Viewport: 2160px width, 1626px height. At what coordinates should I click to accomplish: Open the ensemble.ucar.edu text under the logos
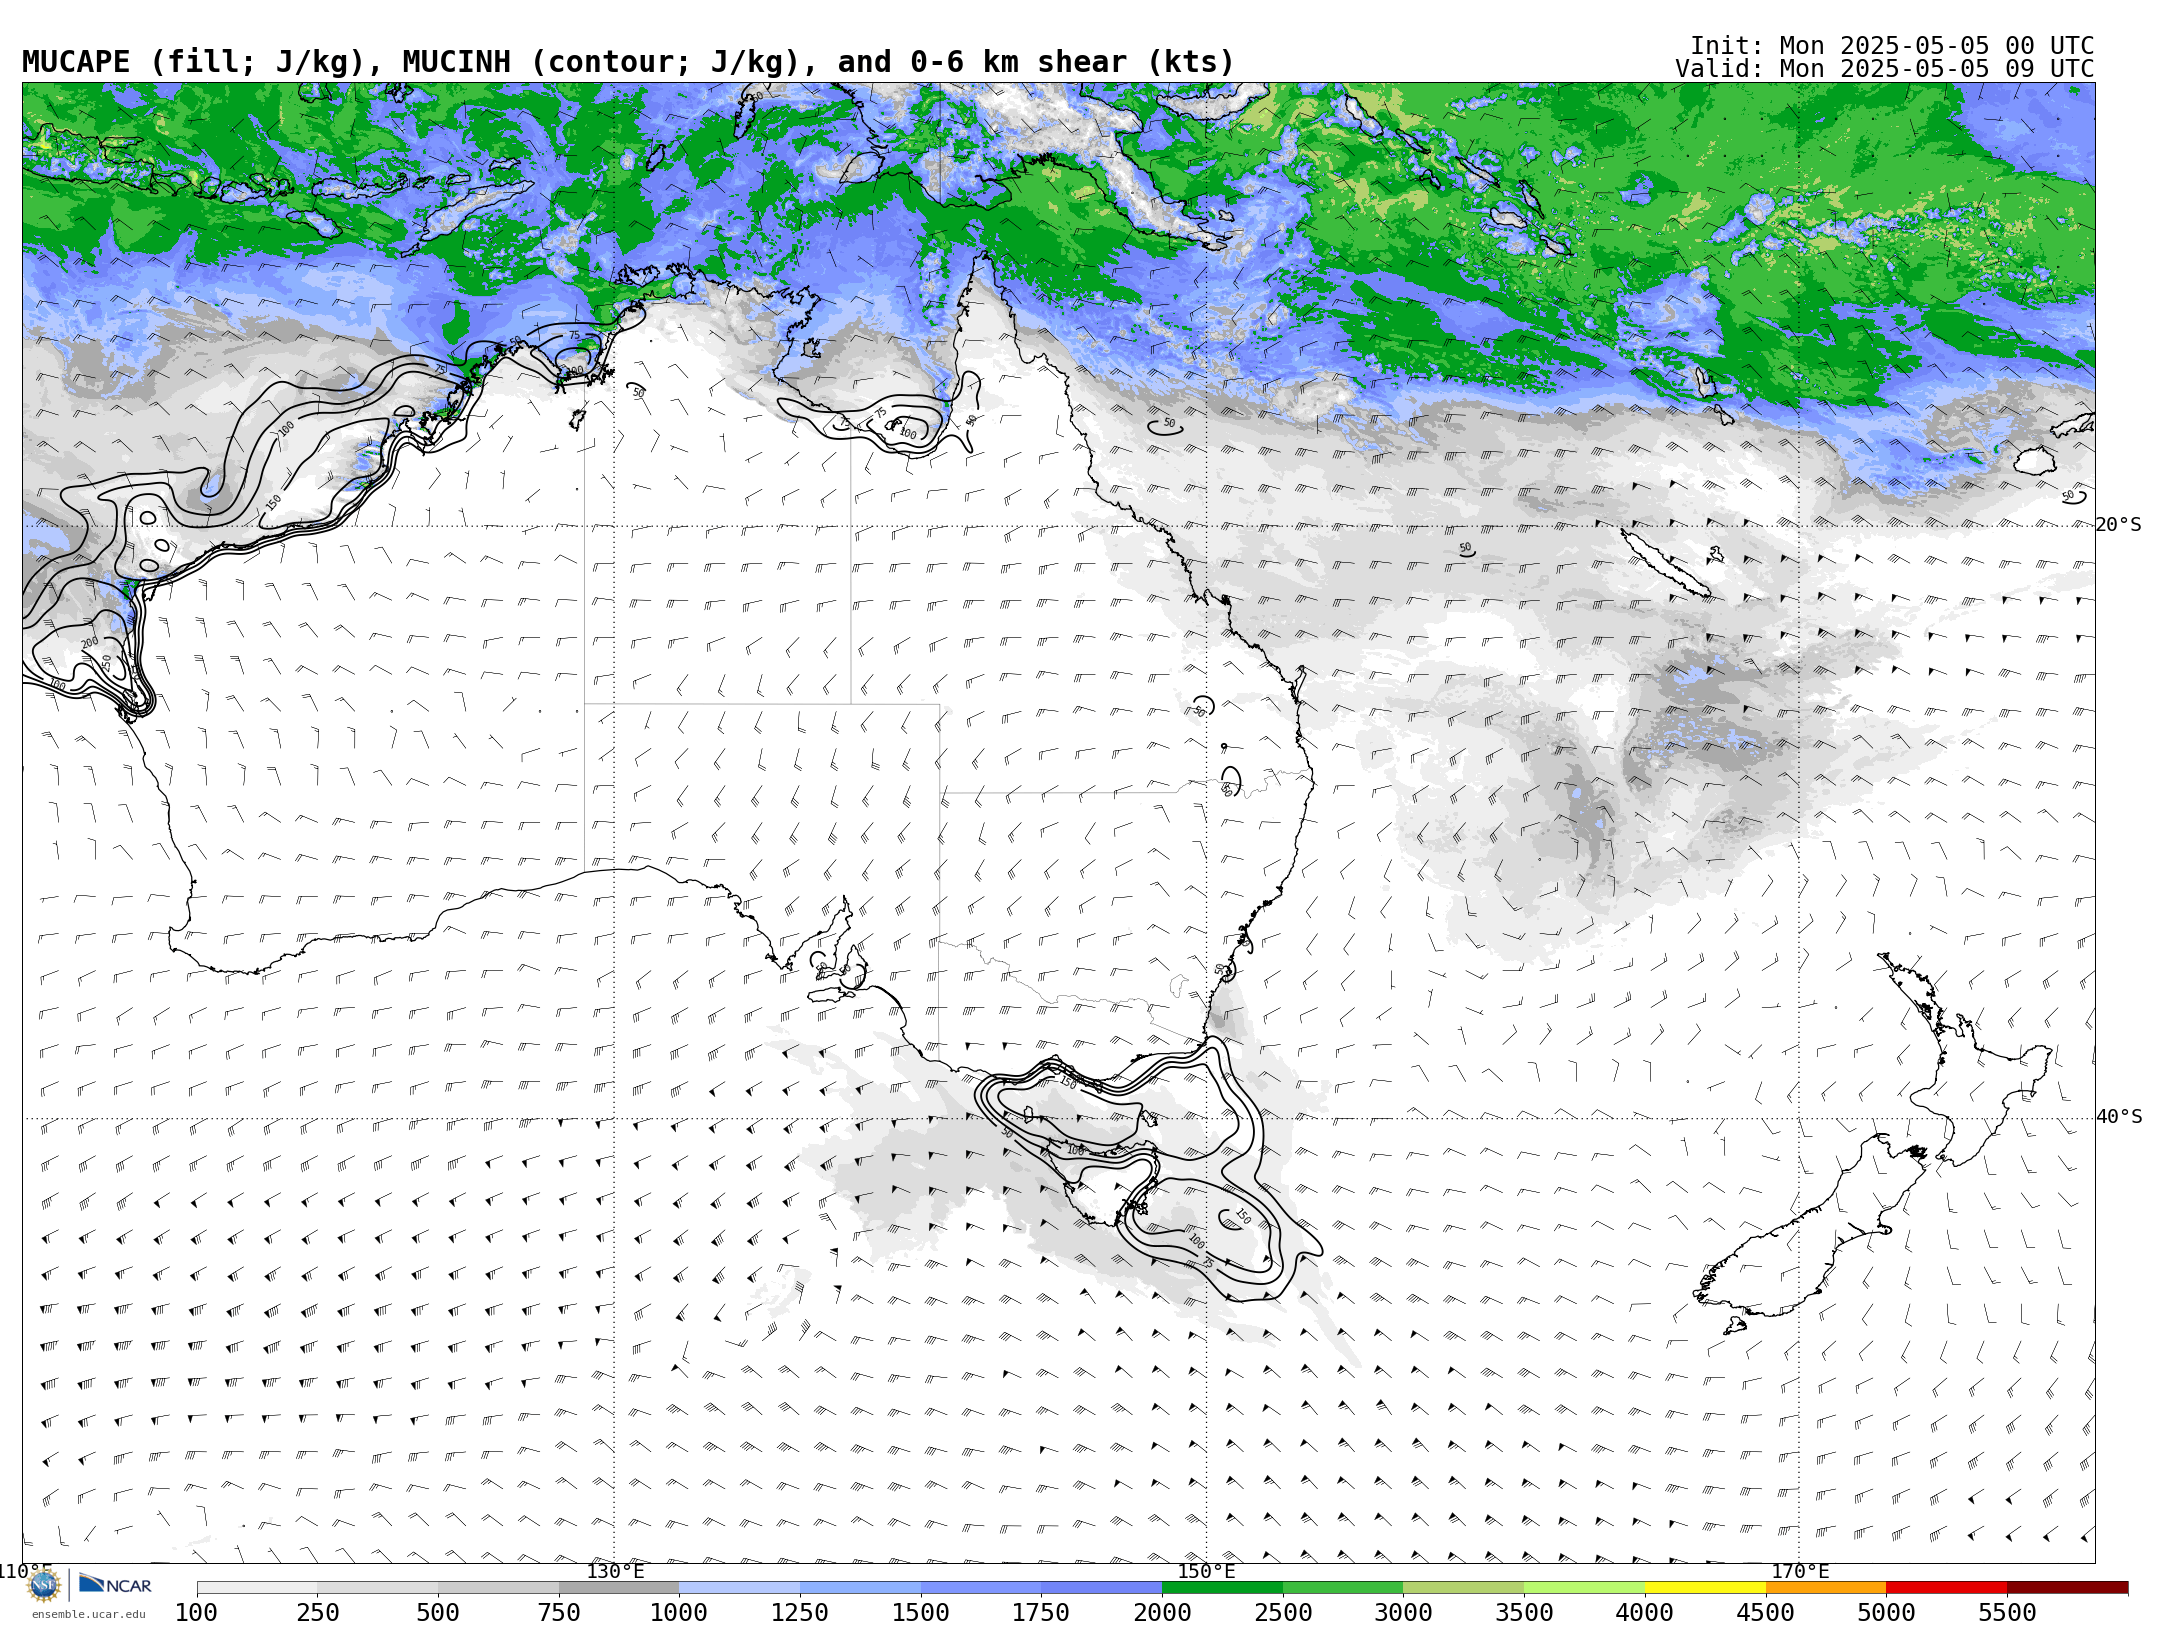pos(88,1613)
